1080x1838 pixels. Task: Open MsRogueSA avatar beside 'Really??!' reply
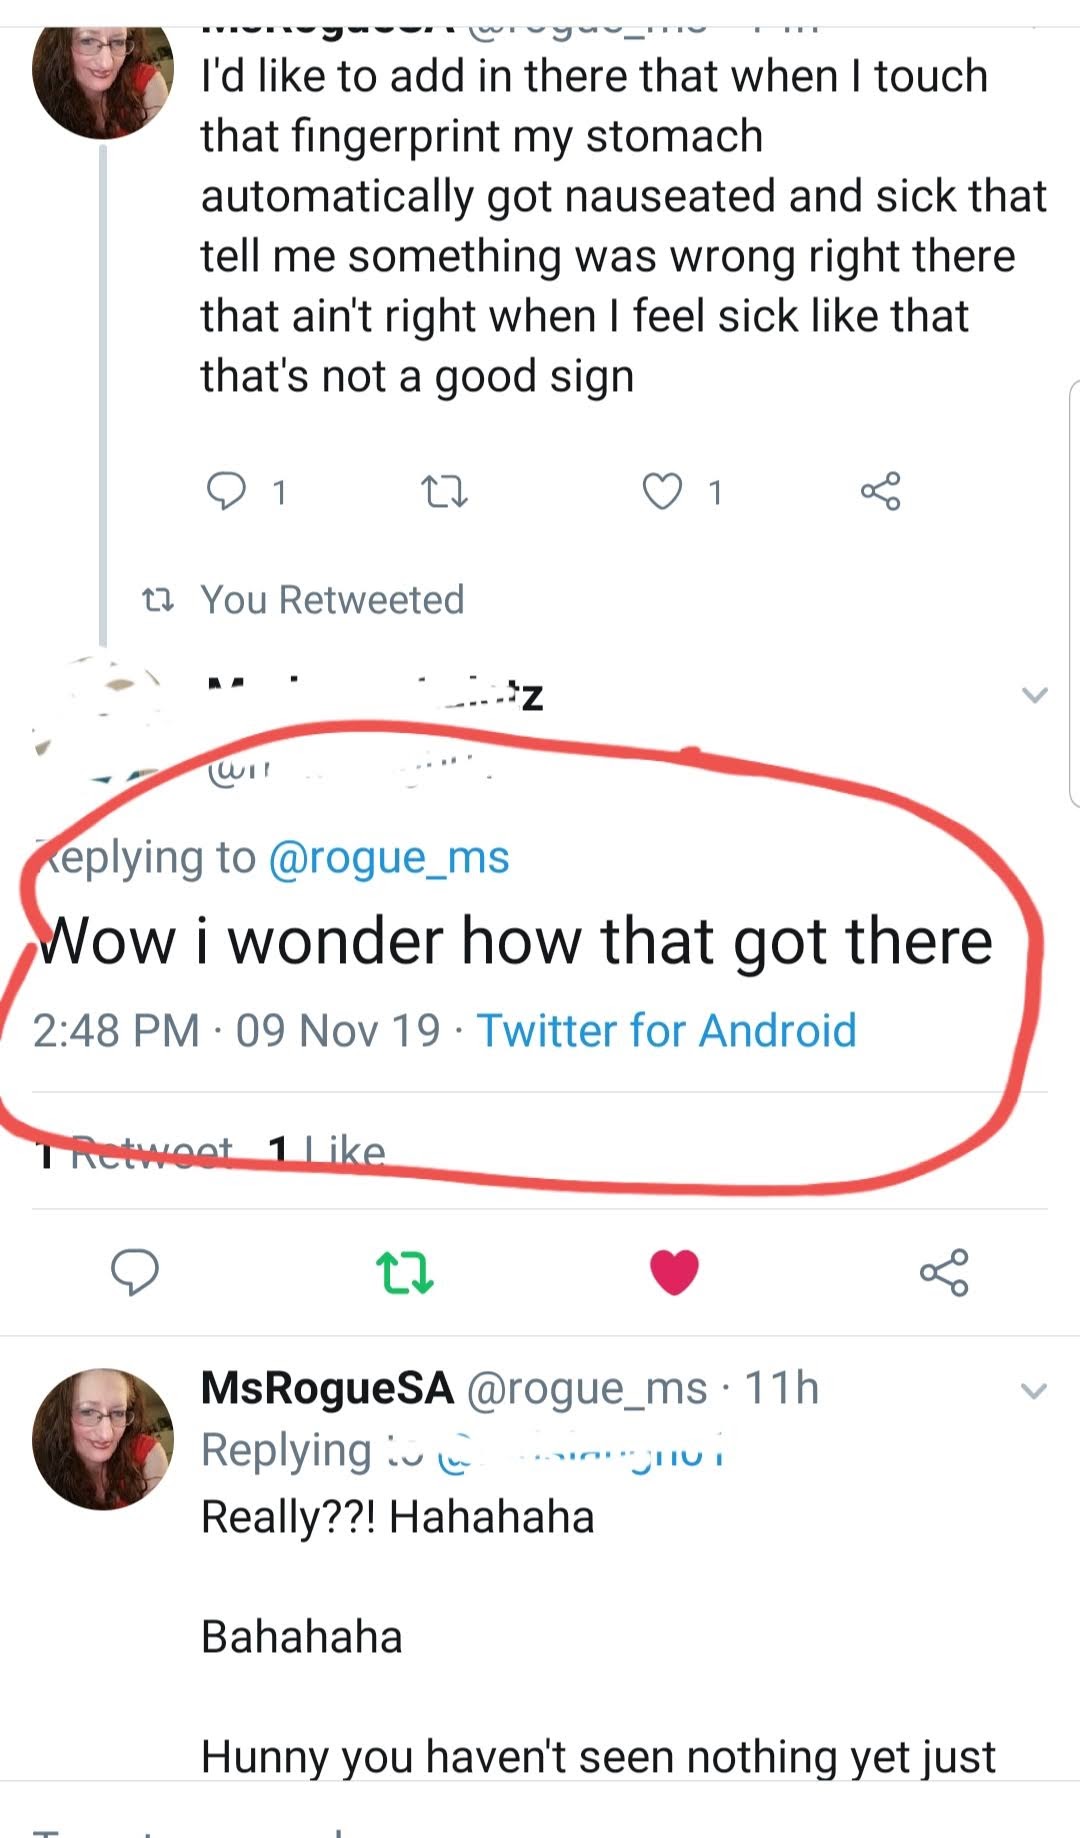[102, 1438]
